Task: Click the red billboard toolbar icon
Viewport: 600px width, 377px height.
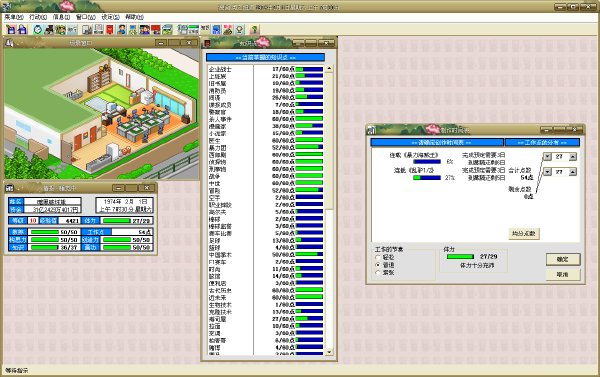Action: 156,29
